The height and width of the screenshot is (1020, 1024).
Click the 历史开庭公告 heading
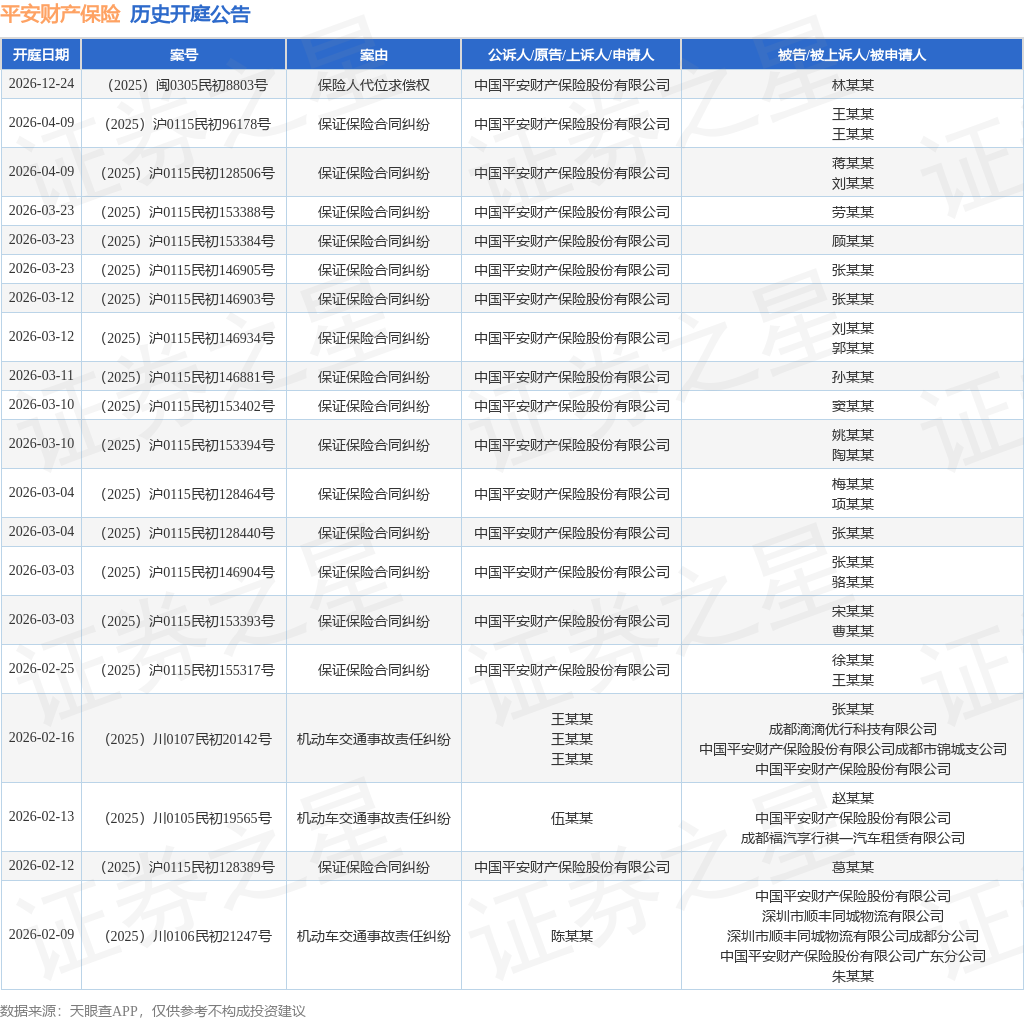point(190,15)
